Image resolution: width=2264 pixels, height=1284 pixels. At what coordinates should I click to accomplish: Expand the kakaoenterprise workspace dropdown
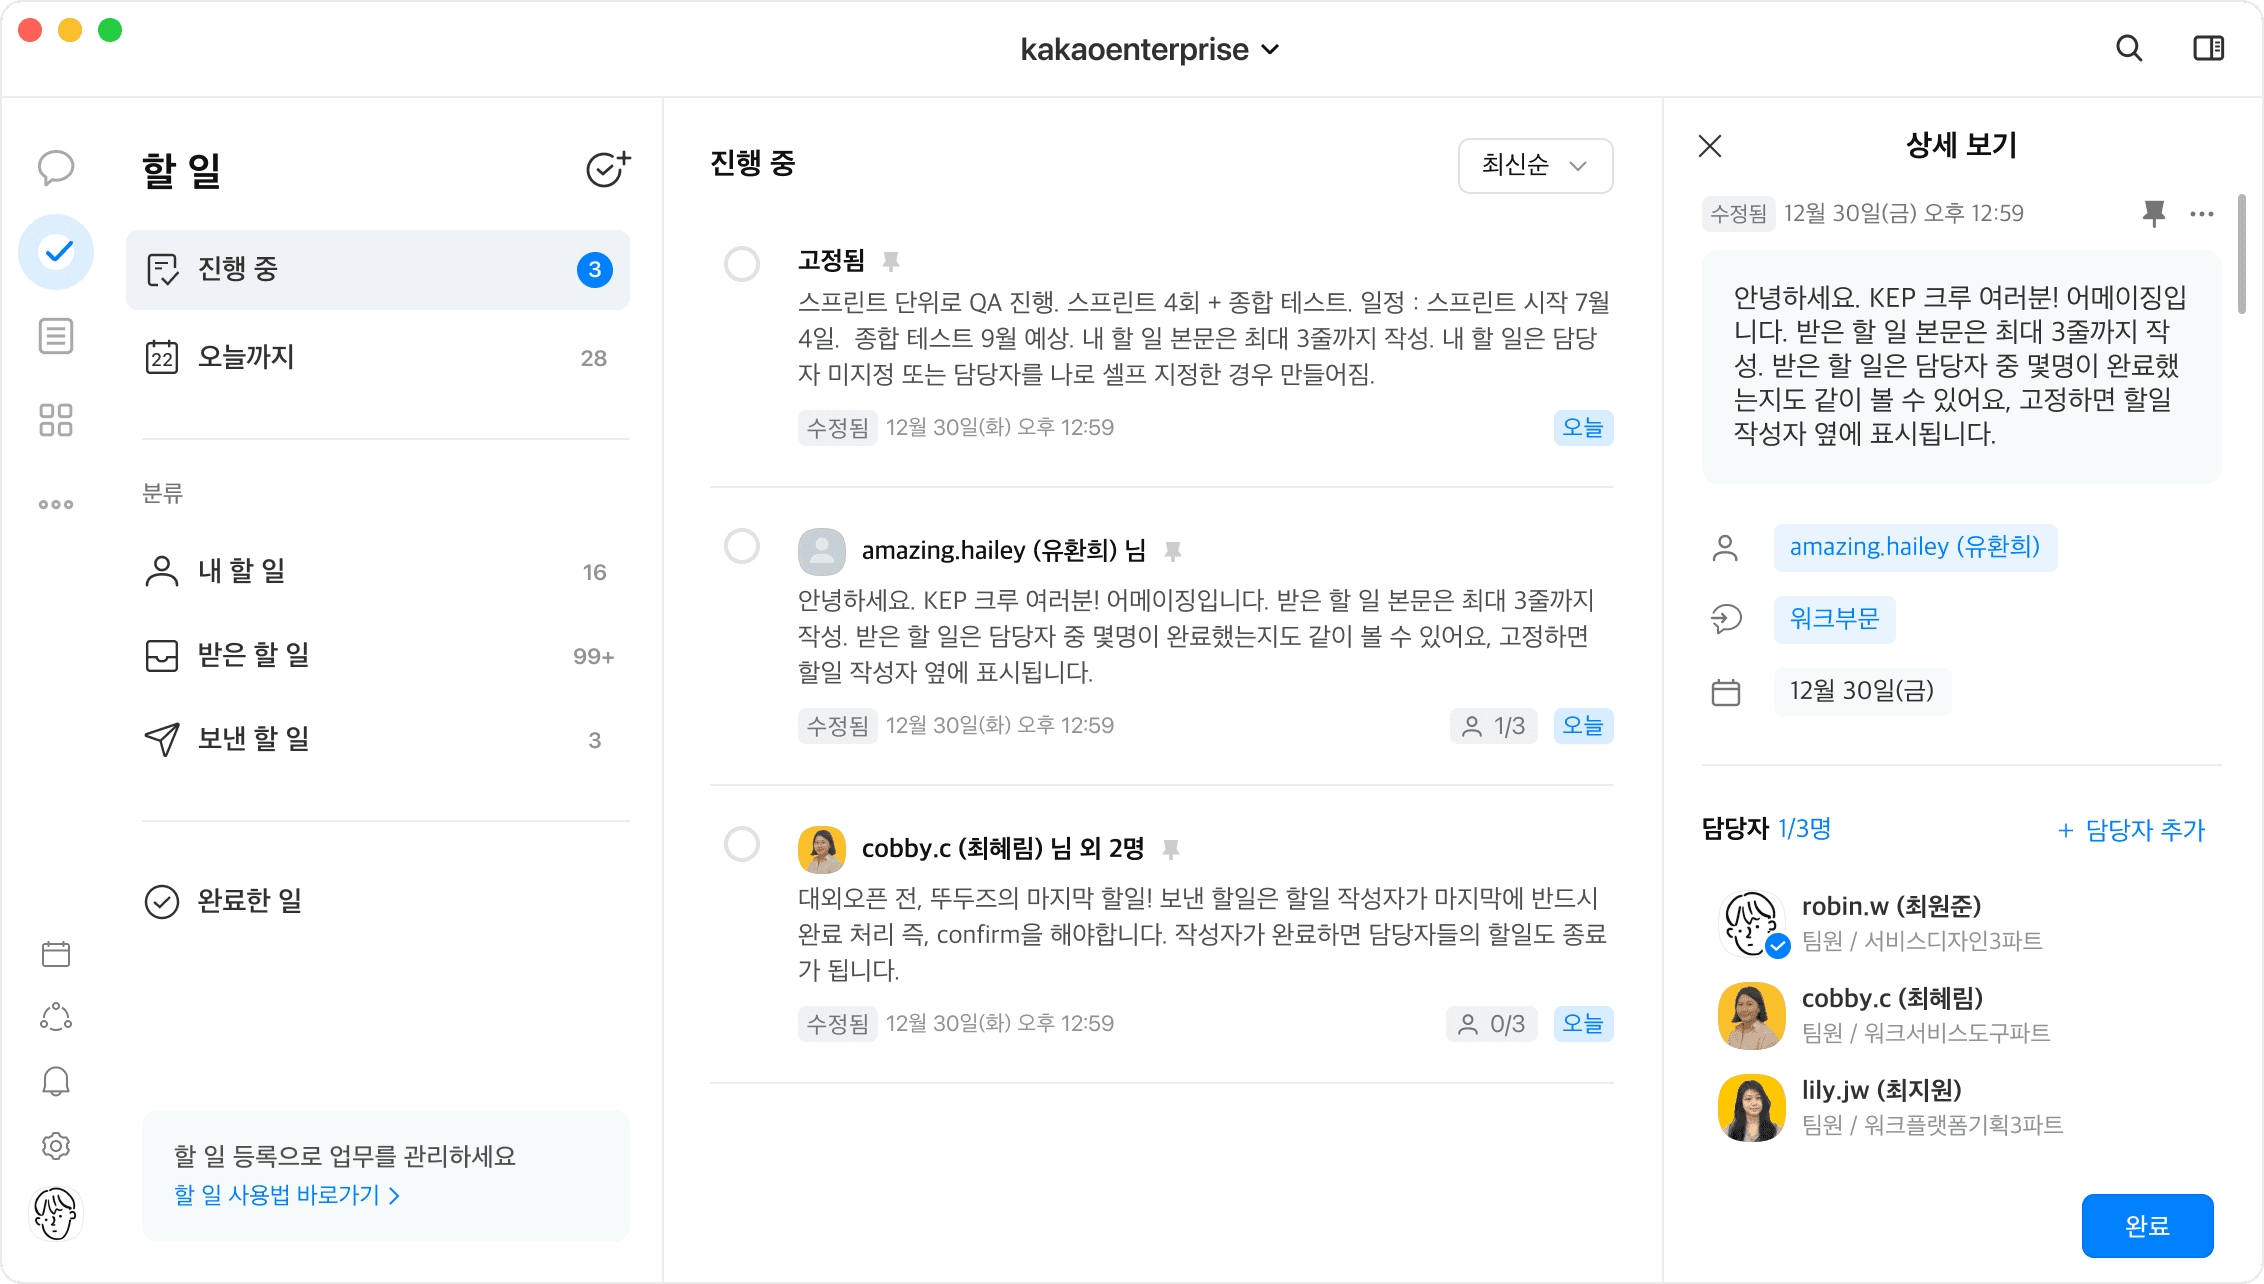click(x=1149, y=49)
